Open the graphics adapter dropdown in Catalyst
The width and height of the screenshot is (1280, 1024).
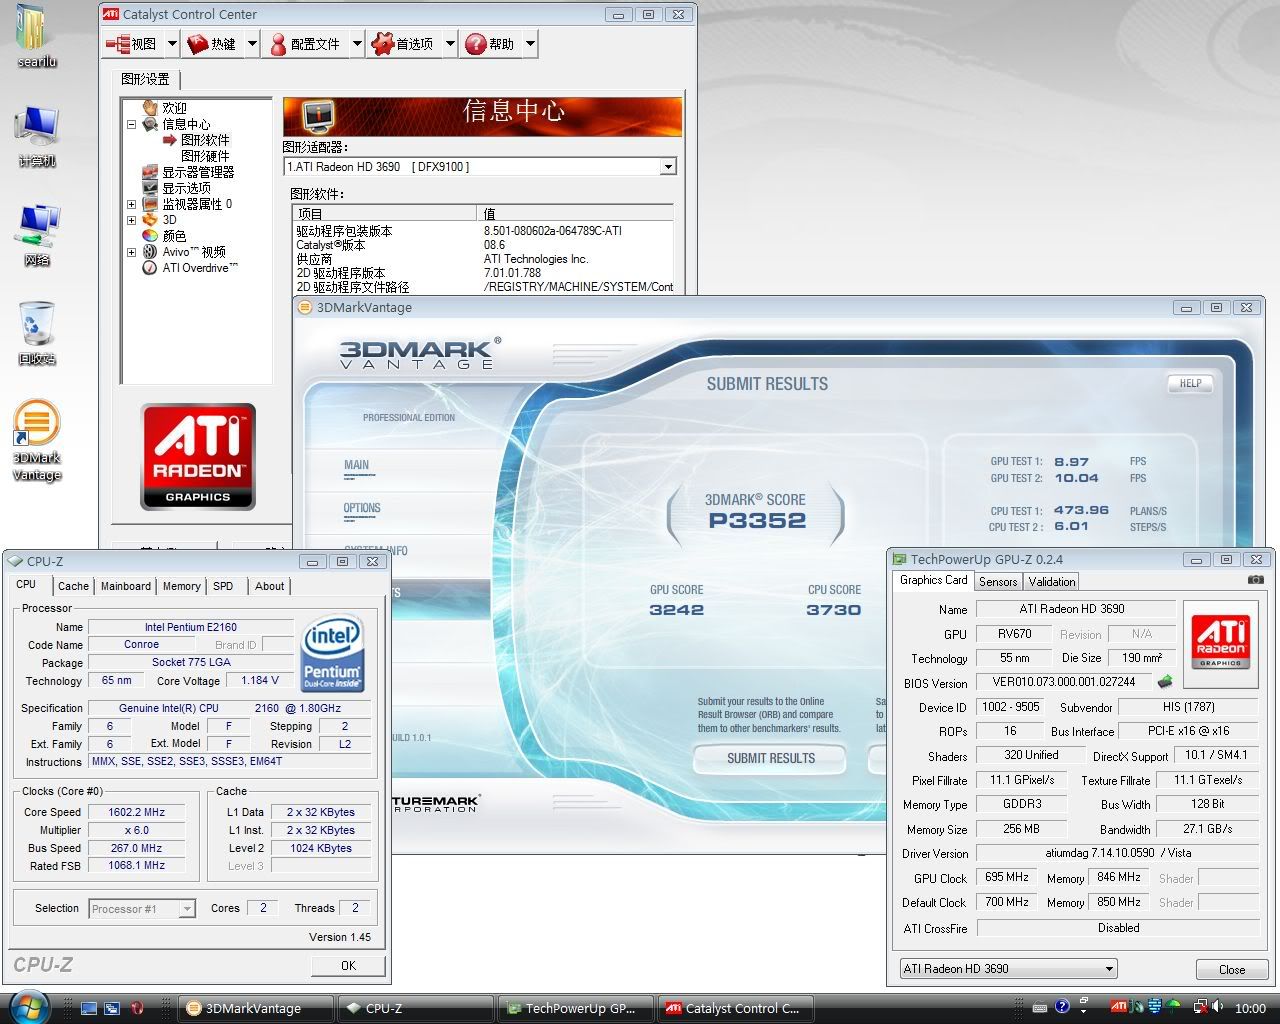point(668,167)
